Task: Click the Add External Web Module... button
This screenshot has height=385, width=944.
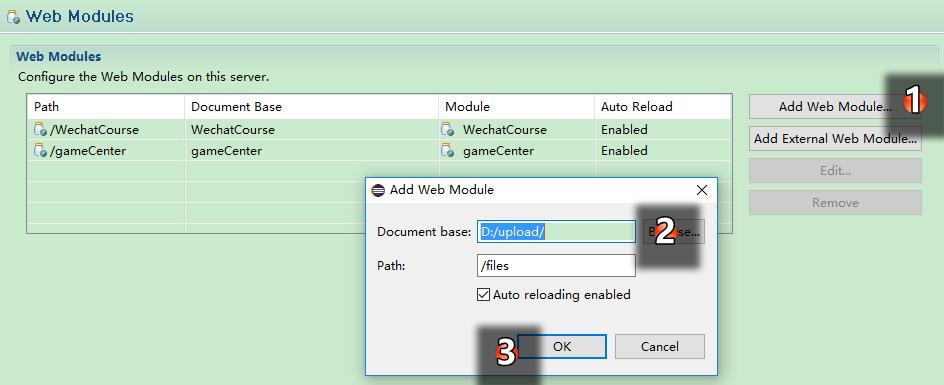Action: pos(835,139)
